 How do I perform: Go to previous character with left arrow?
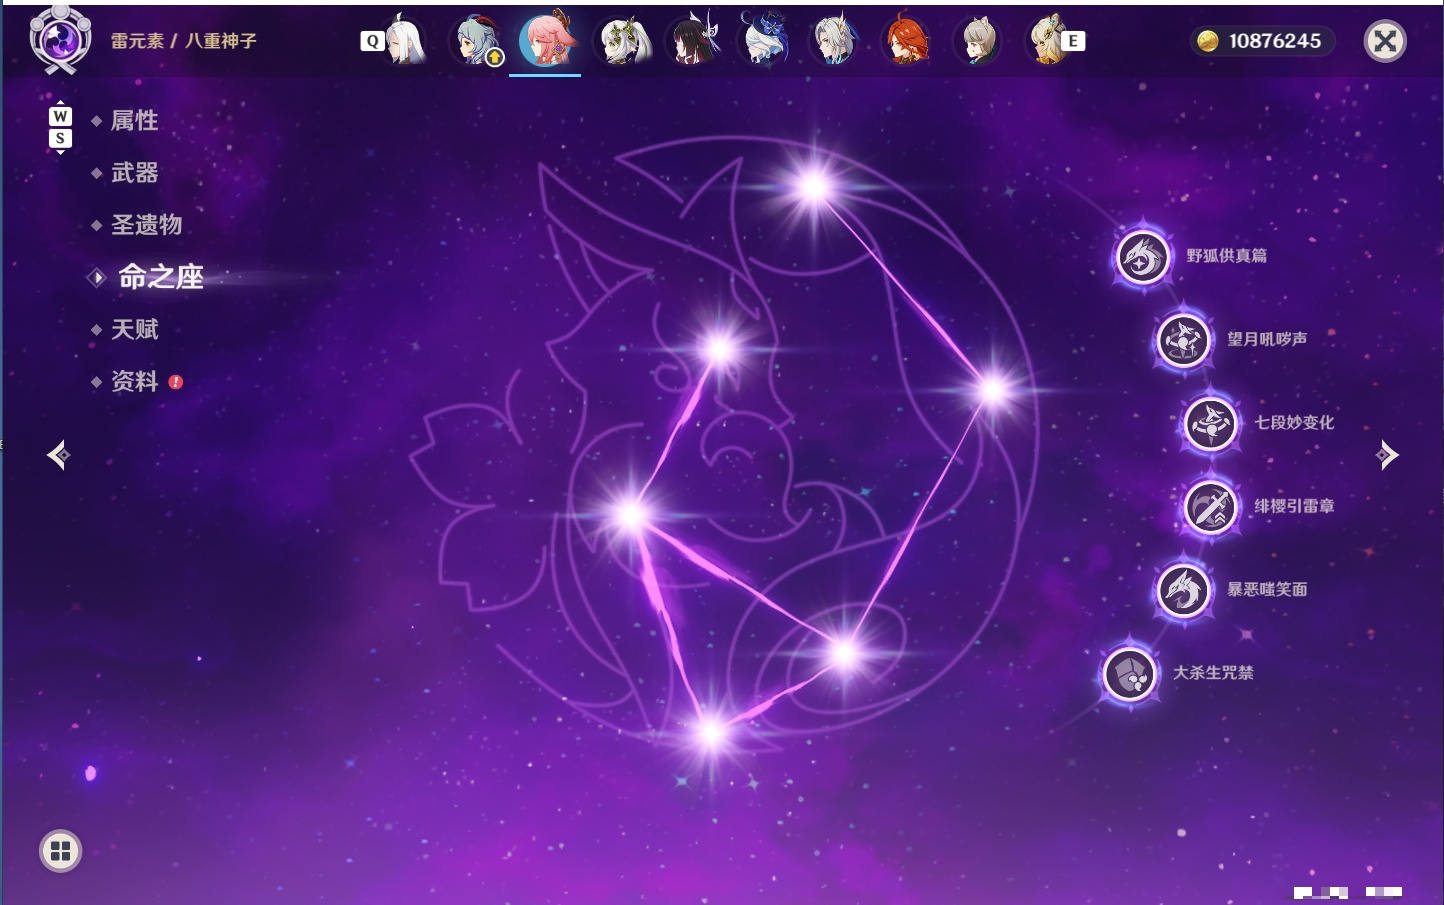point(59,455)
